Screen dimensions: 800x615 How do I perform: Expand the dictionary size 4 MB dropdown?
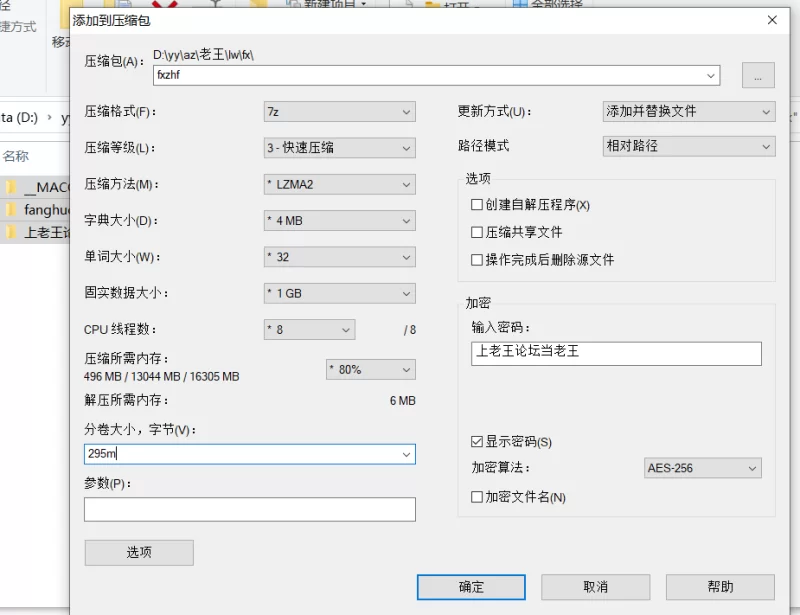pyautogui.click(x=340, y=221)
